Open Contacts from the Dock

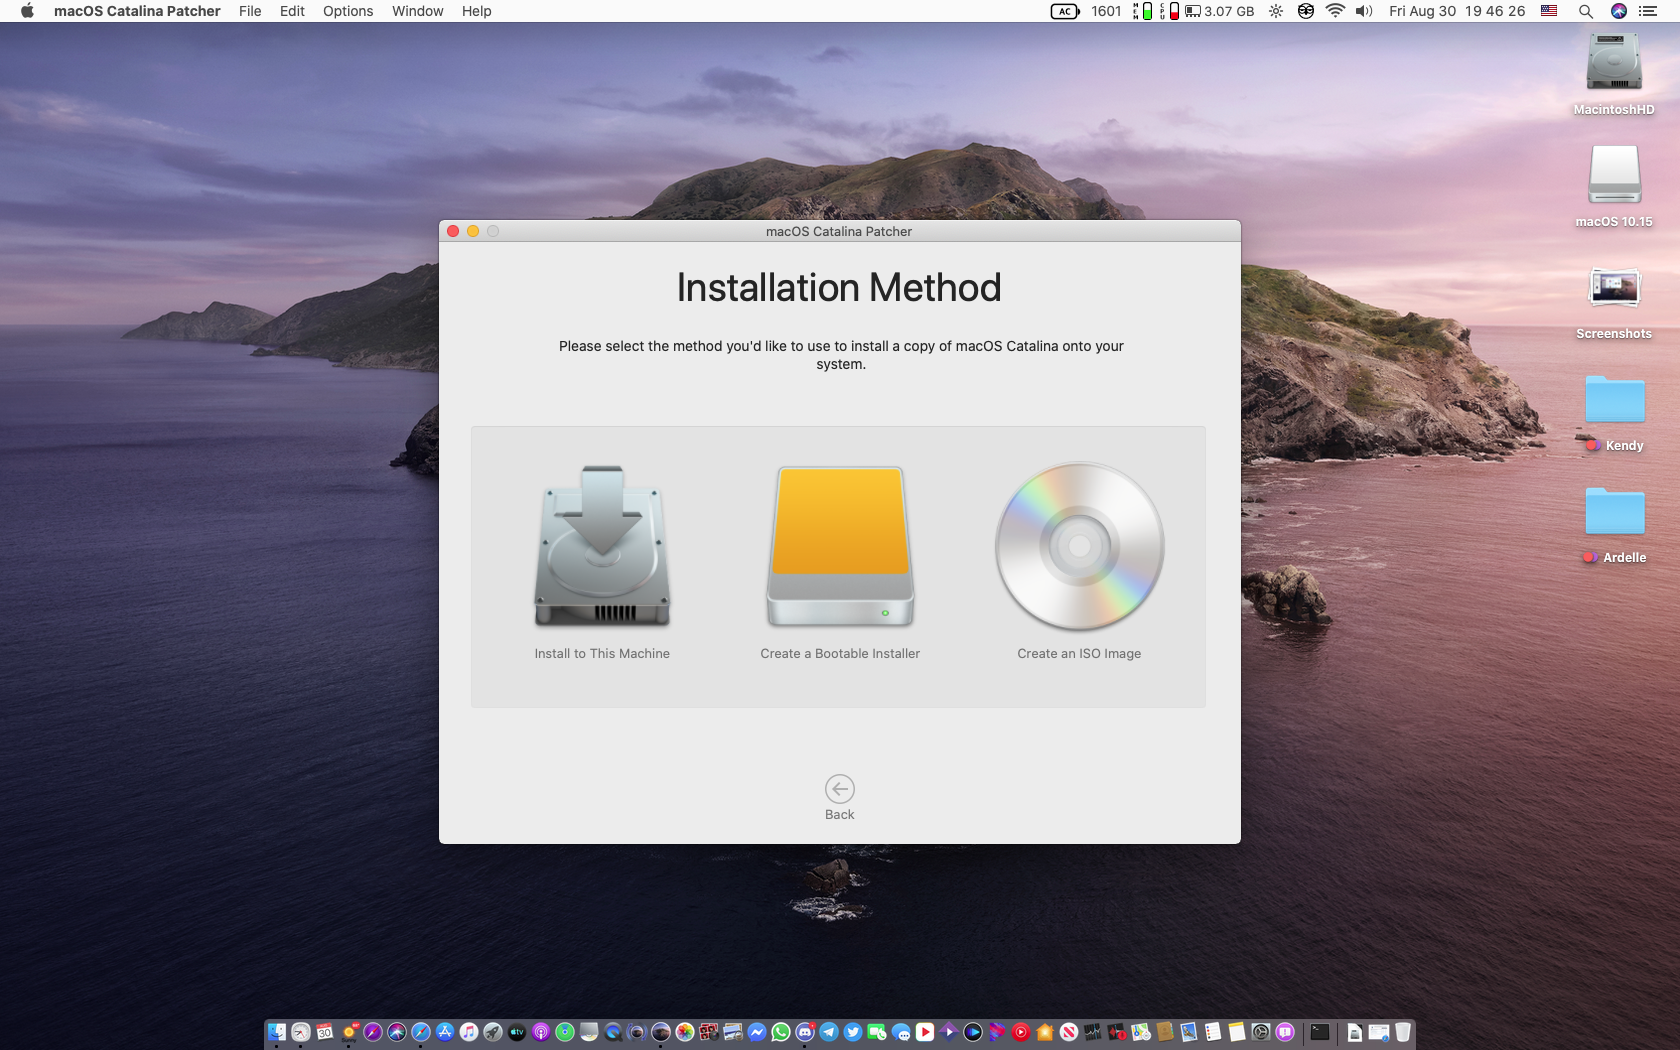coord(1164,1032)
